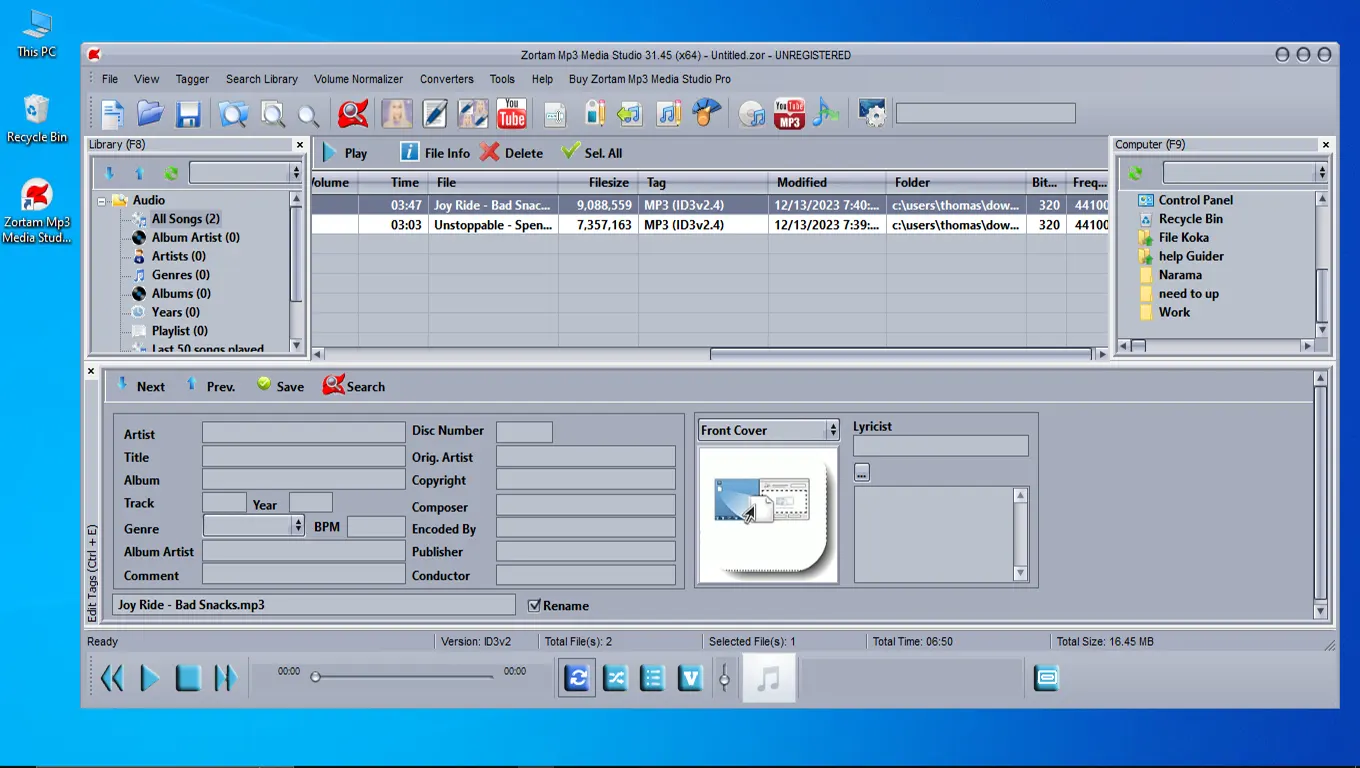This screenshot has width=1360, height=768.
Task: Click the Open folder toolbar icon
Action: click(150, 114)
